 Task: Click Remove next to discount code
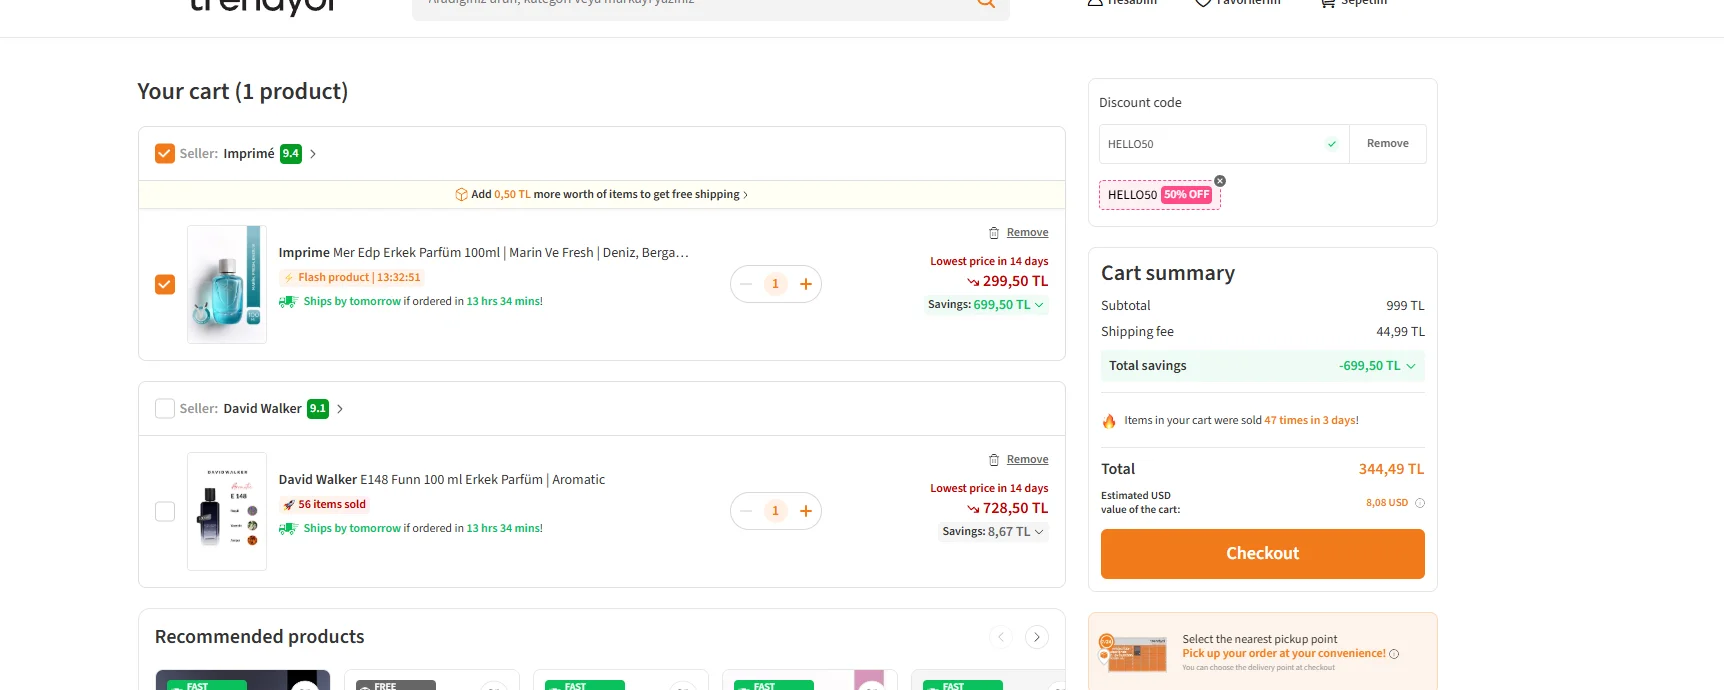click(1388, 144)
